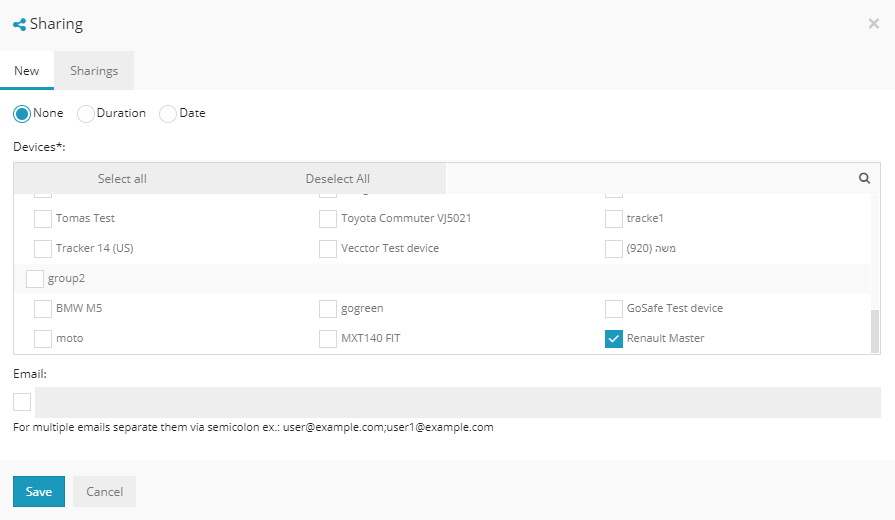Check the (920) משה device checkbox

coord(614,249)
